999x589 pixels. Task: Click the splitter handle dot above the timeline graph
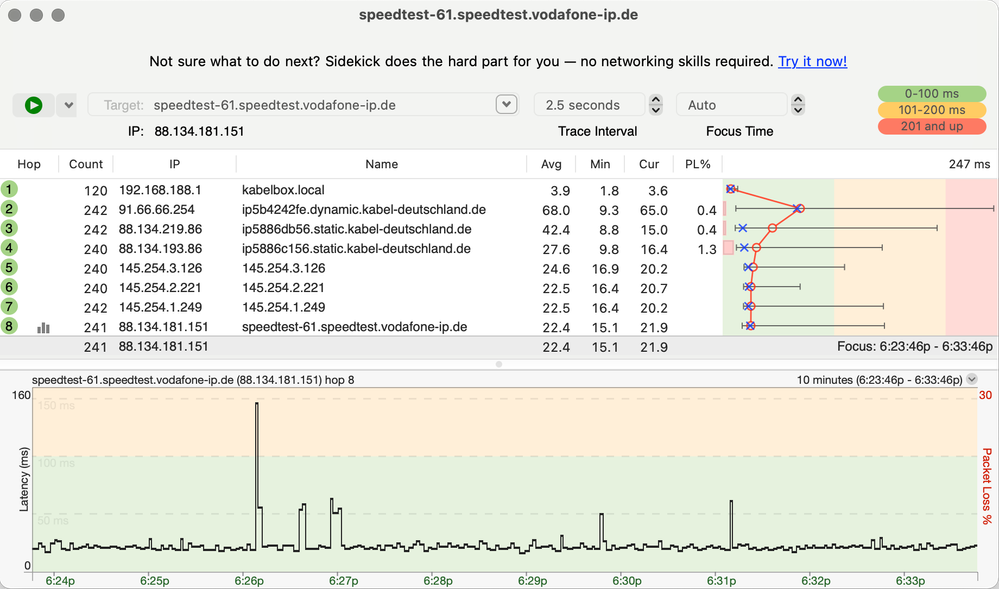pos(499,364)
